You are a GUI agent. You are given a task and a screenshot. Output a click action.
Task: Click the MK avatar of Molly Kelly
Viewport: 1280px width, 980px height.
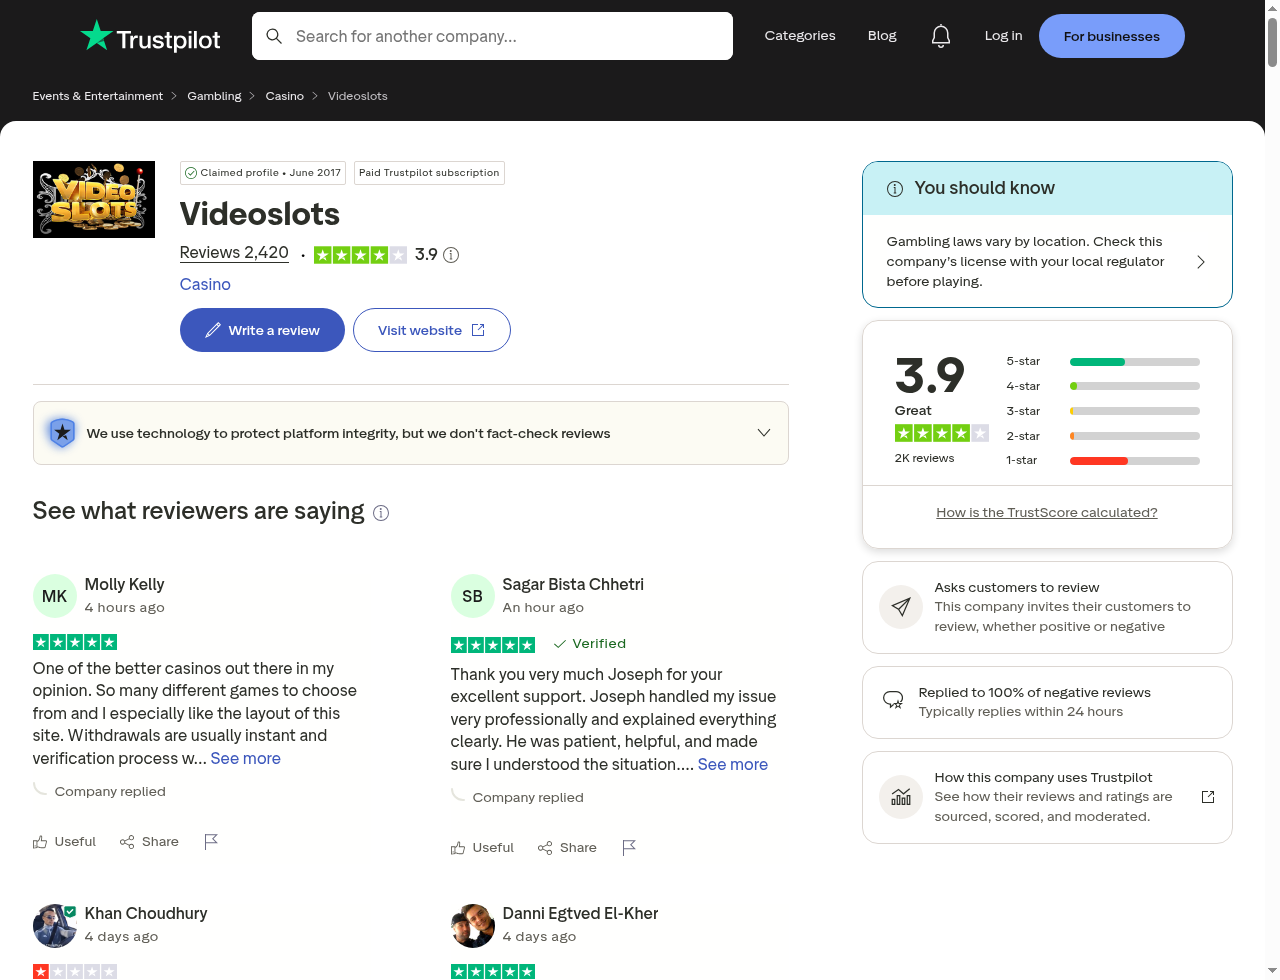(x=55, y=596)
